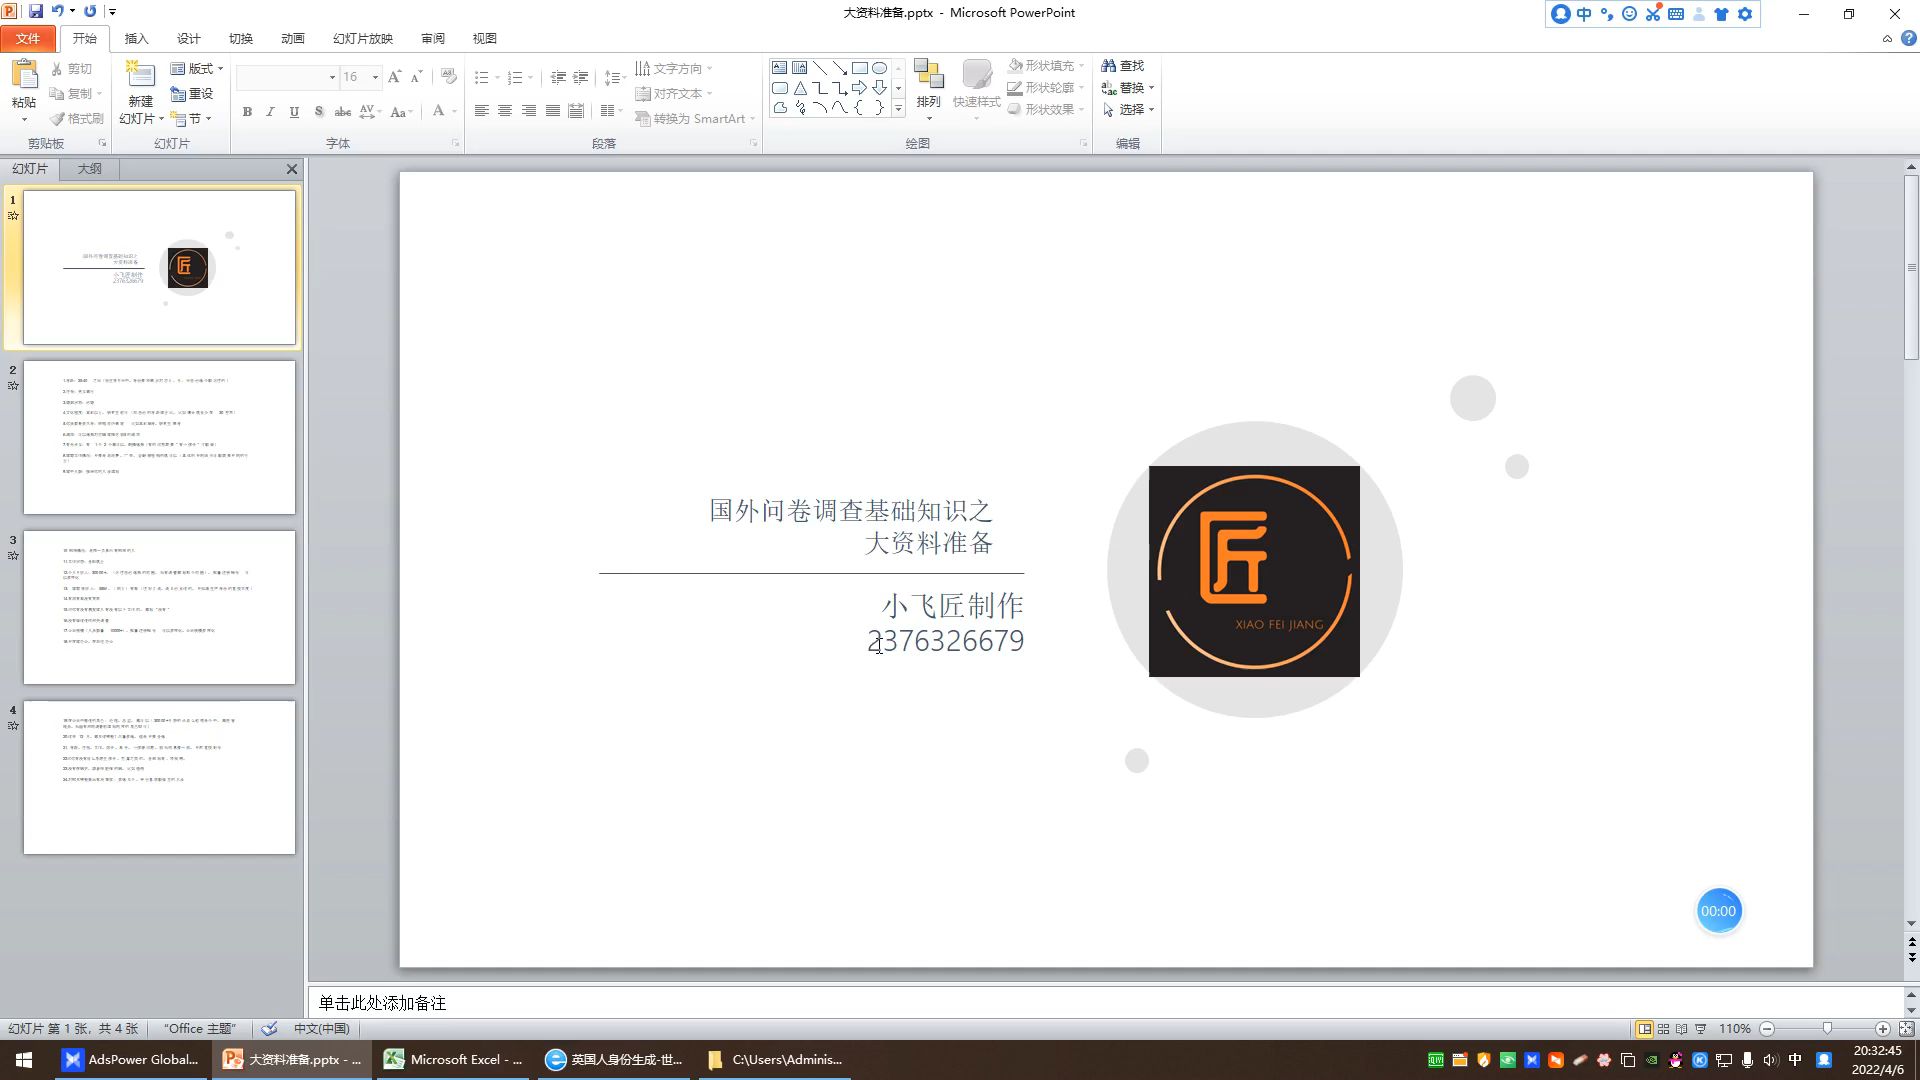Click the Format Painter brush icon
This screenshot has height=1080, width=1920.
57,118
